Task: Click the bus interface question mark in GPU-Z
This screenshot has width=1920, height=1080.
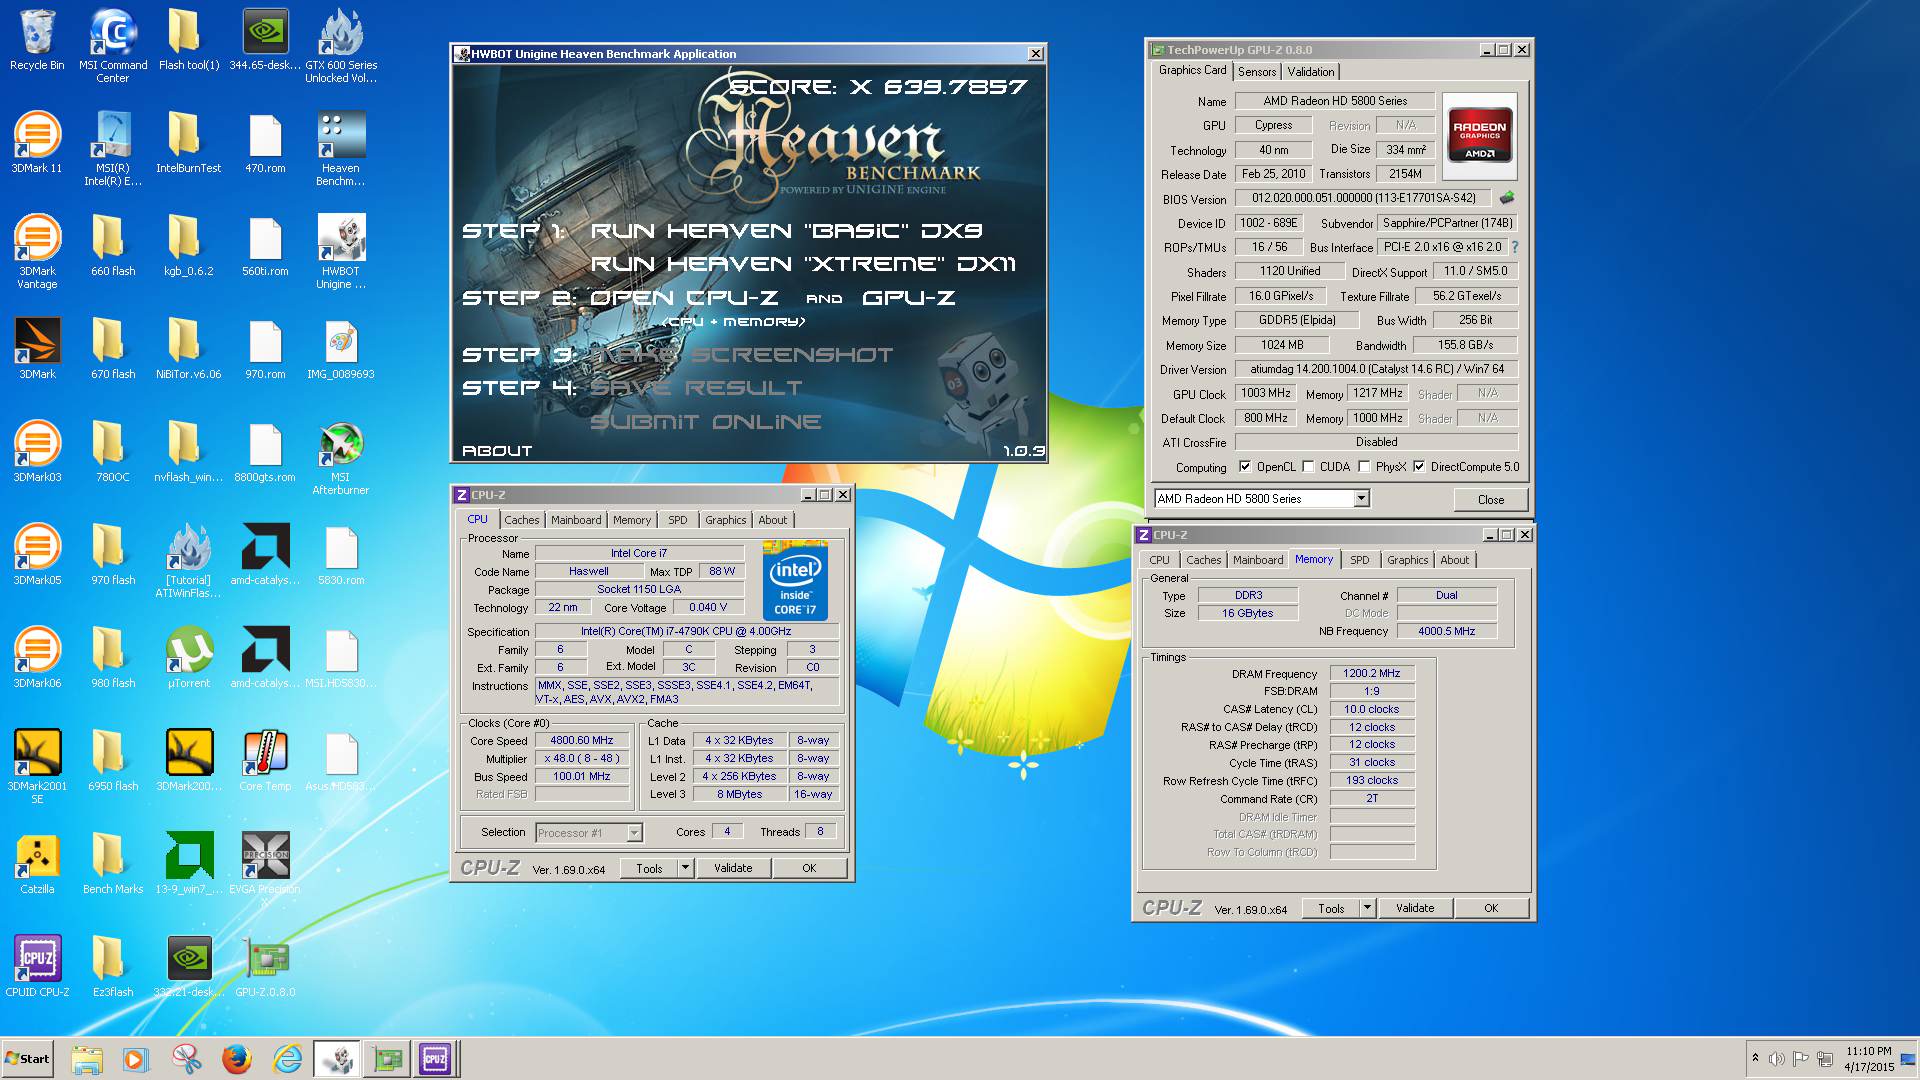Action: click(1514, 247)
